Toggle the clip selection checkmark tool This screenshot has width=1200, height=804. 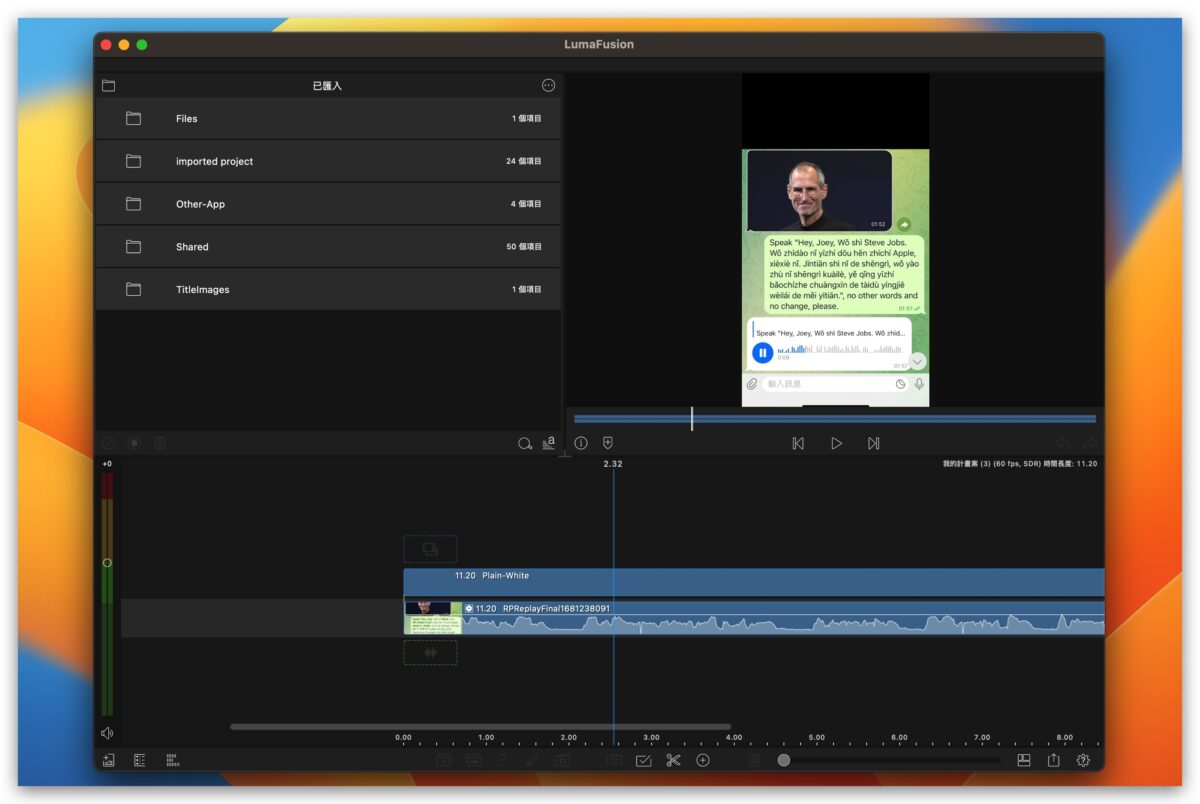[x=643, y=760]
